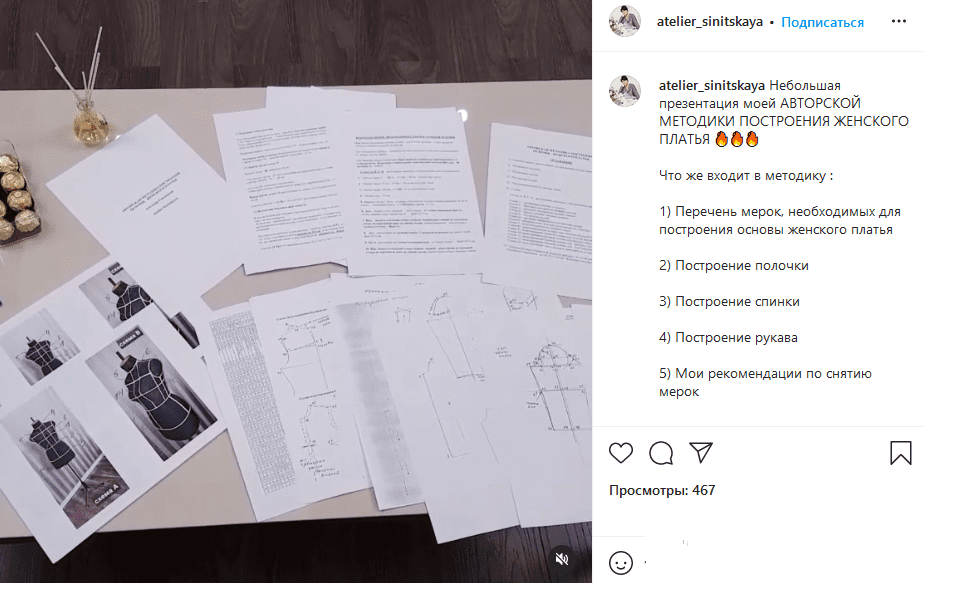
Task: Click the comment input field
Action: 775,562
